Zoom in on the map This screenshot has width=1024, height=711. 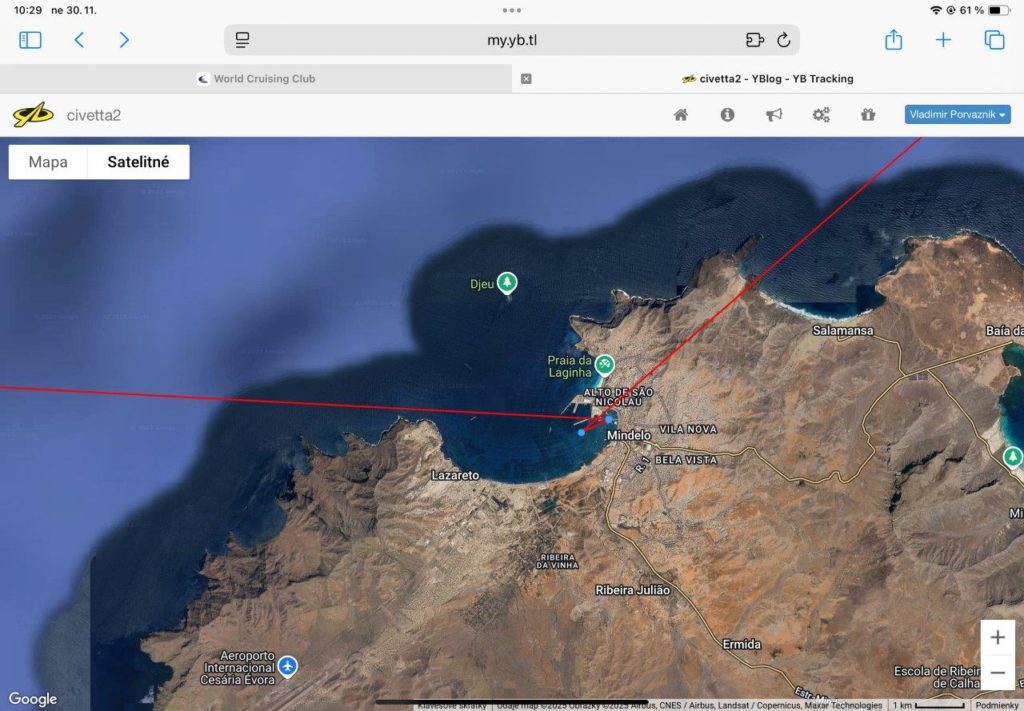[997, 638]
